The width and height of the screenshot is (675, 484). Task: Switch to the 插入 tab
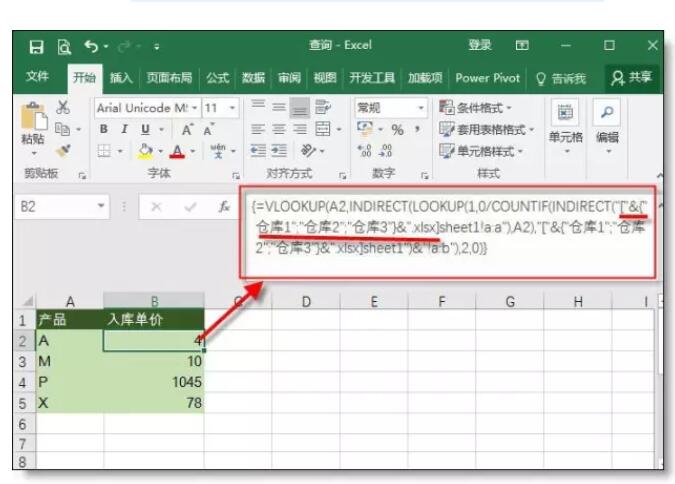pyautogui.click(x=121, y=78)
